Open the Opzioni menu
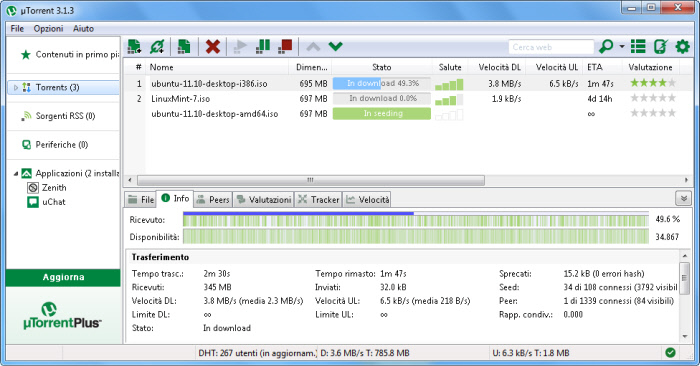Screen dimensions: 700x366 pos(48,29)
